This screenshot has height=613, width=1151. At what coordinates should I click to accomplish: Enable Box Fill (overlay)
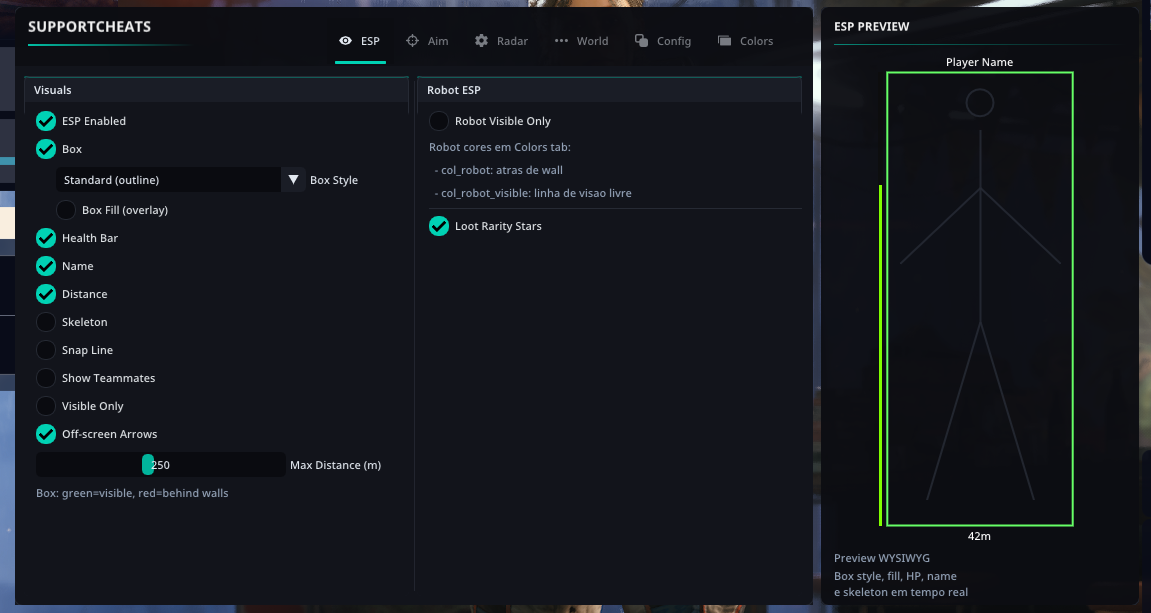[66, 210]
